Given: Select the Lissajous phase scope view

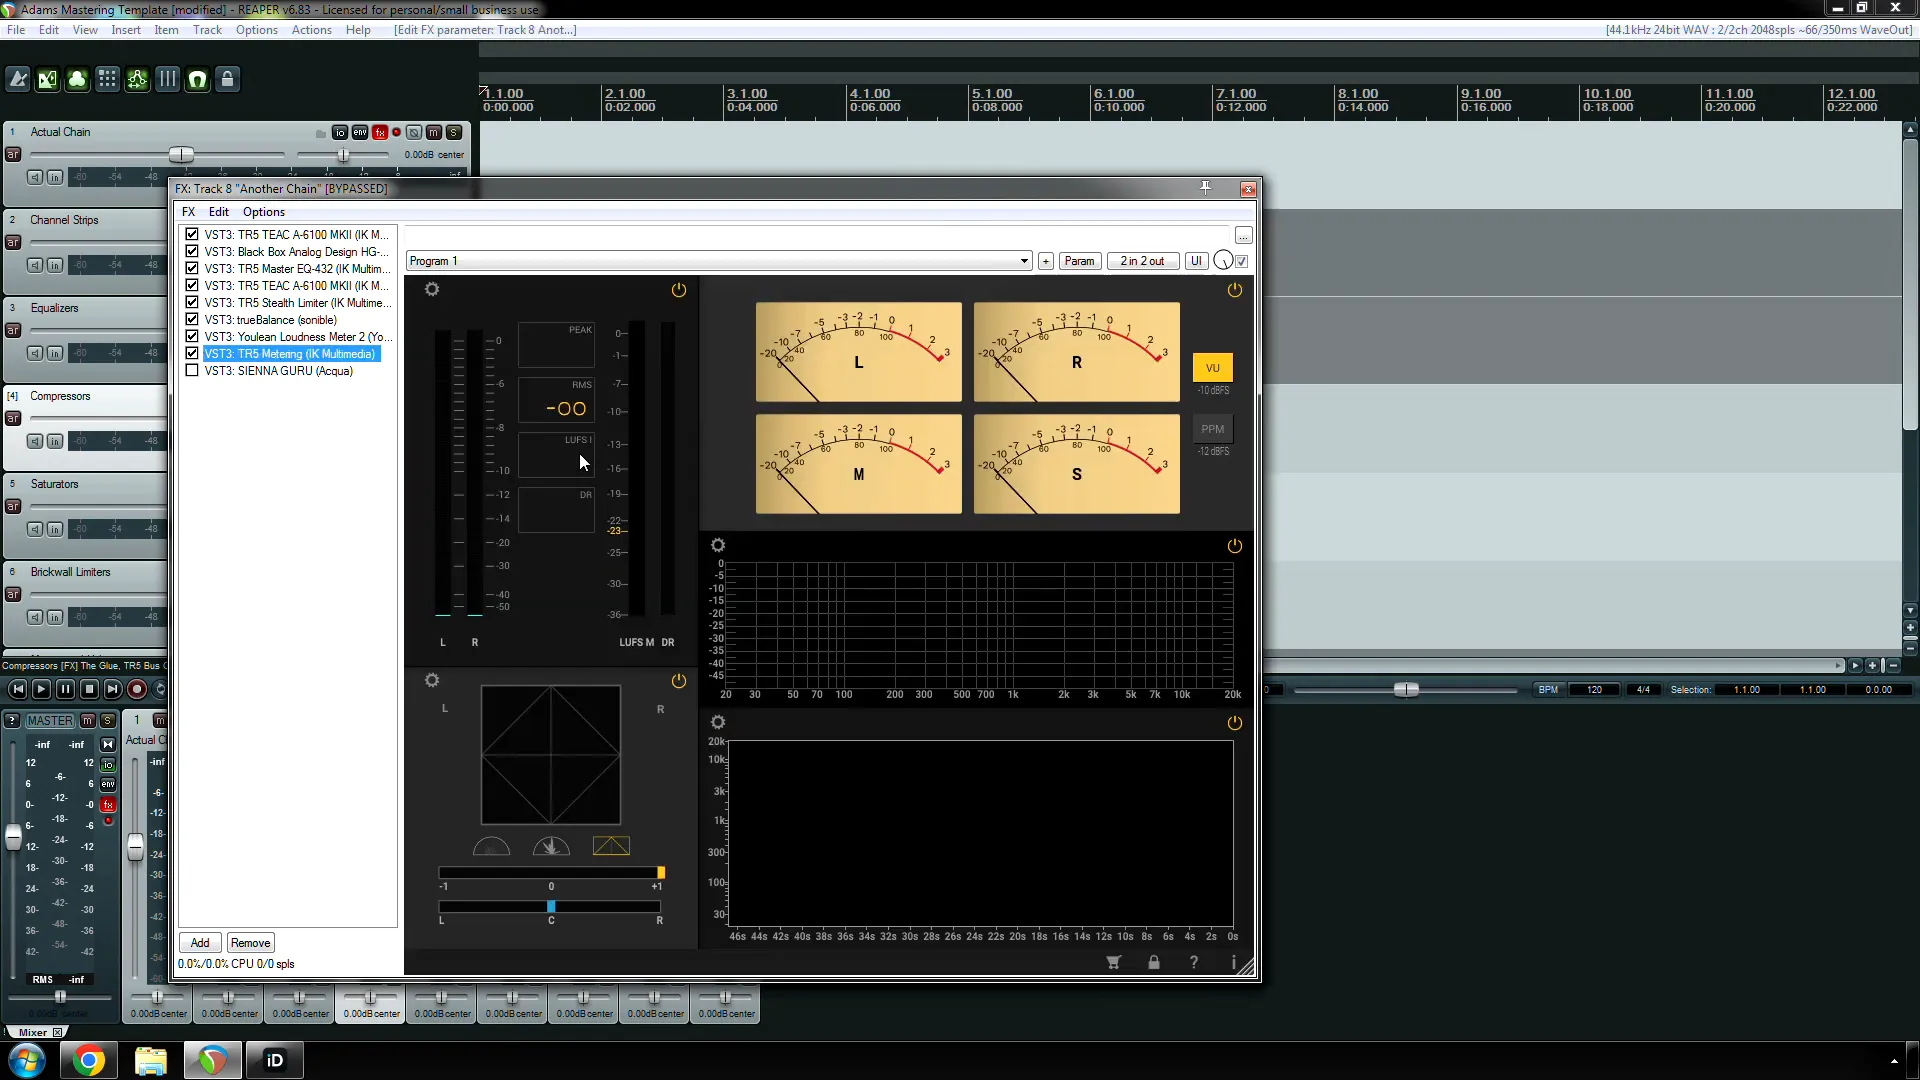Looking at the screenshot, I should click(x=611, y=846).
